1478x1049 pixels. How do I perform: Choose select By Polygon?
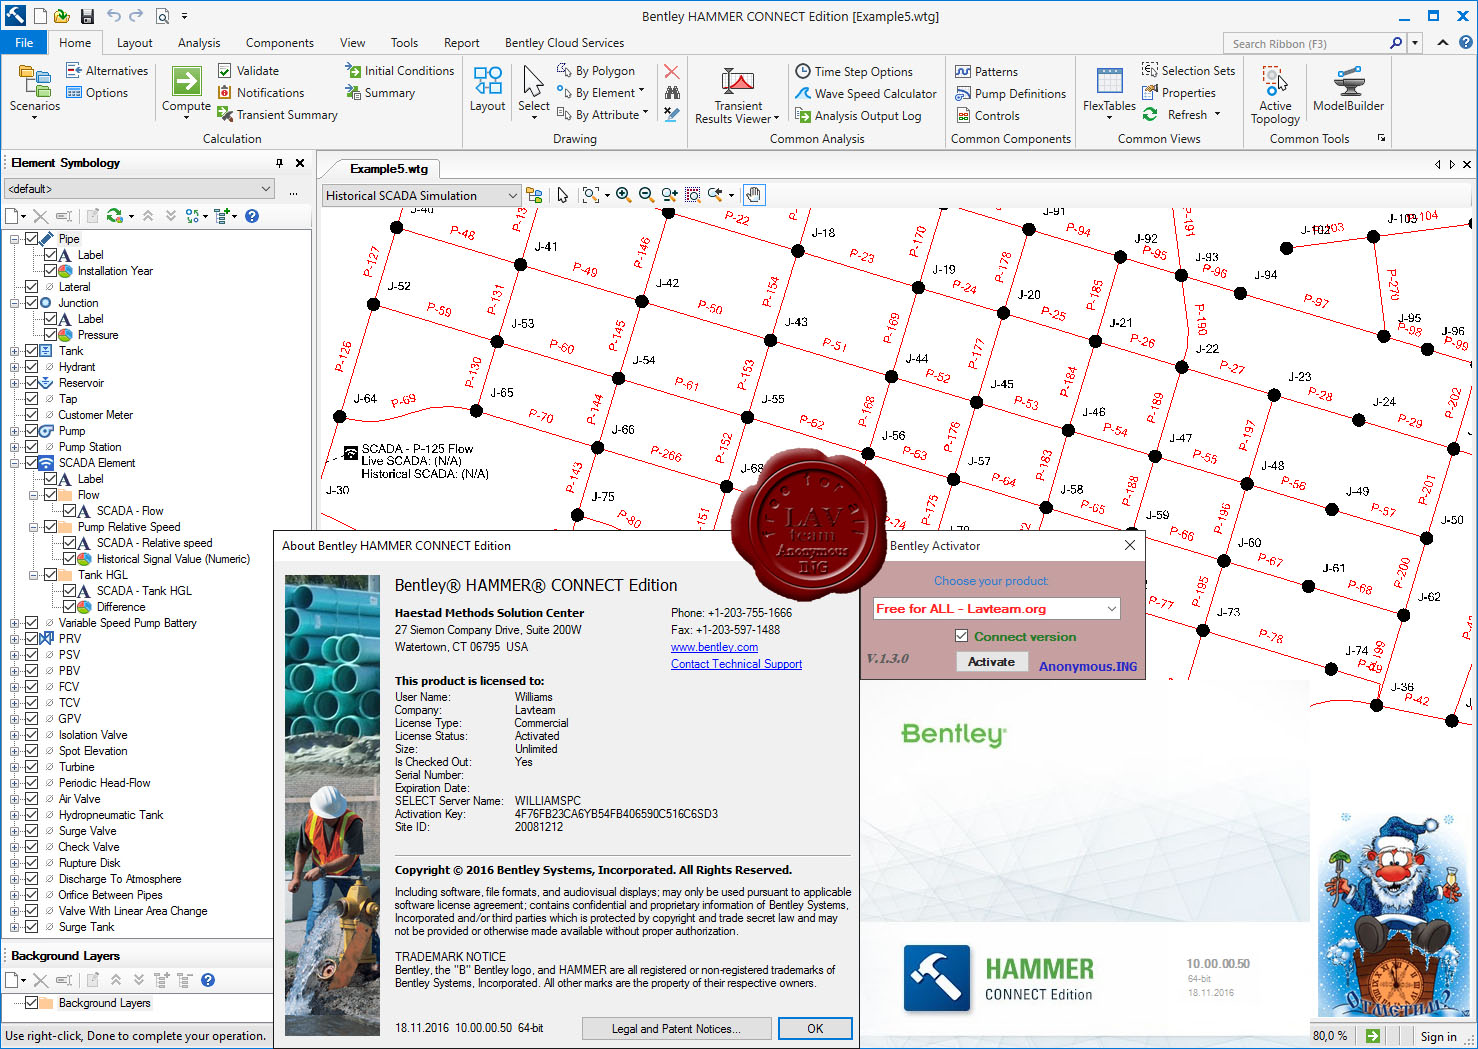coord(596,71)
